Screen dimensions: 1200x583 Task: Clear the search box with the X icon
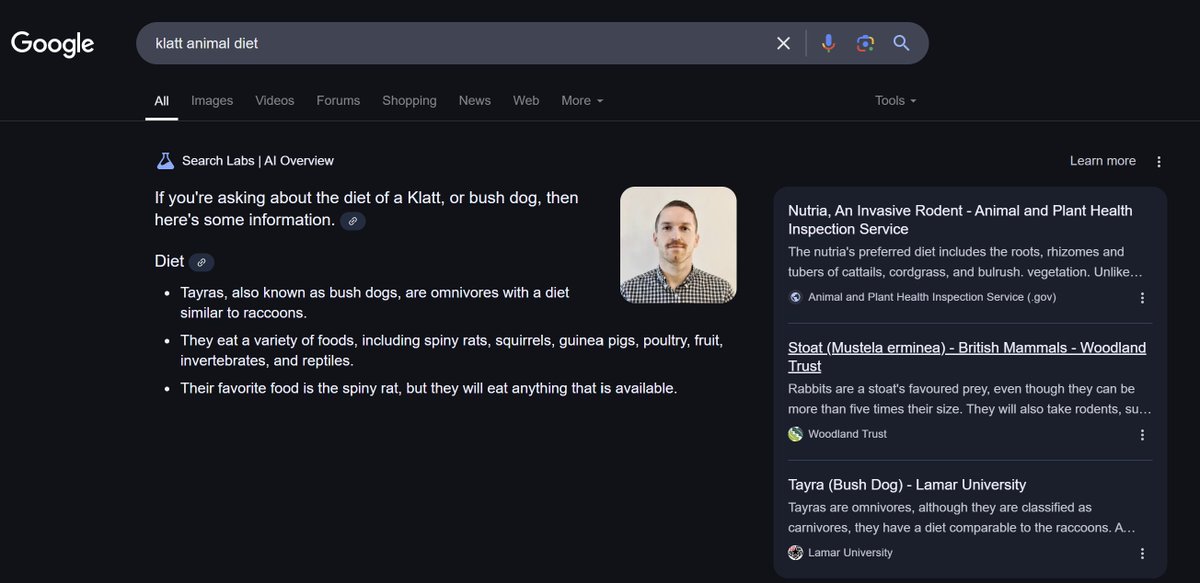pos(783,43)
